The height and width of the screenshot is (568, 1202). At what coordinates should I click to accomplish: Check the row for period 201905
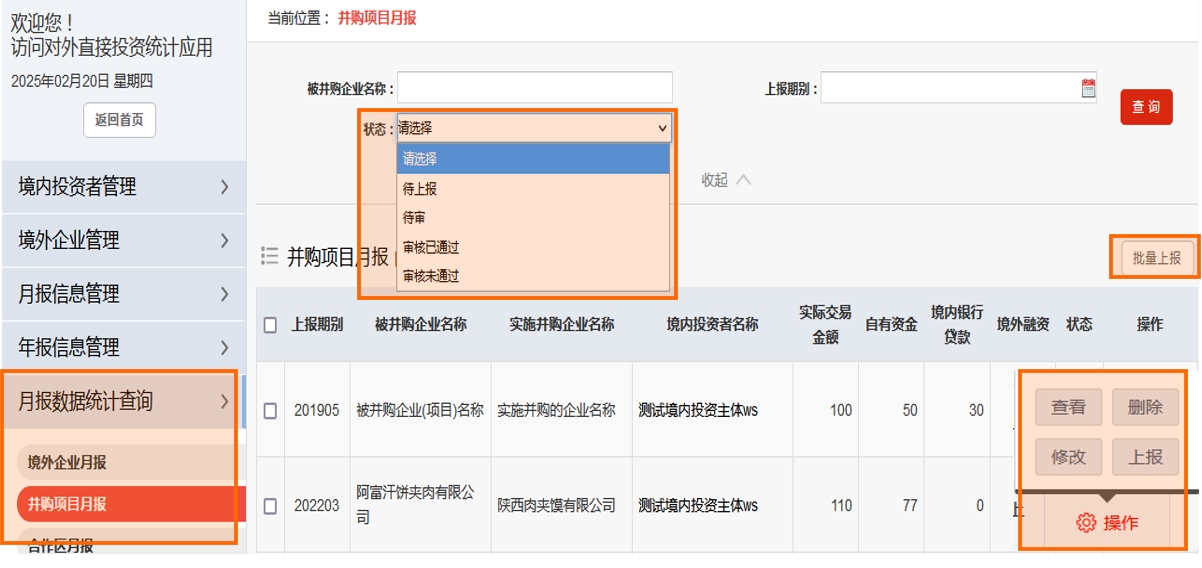pyautogui.click(x=270, y=410)
